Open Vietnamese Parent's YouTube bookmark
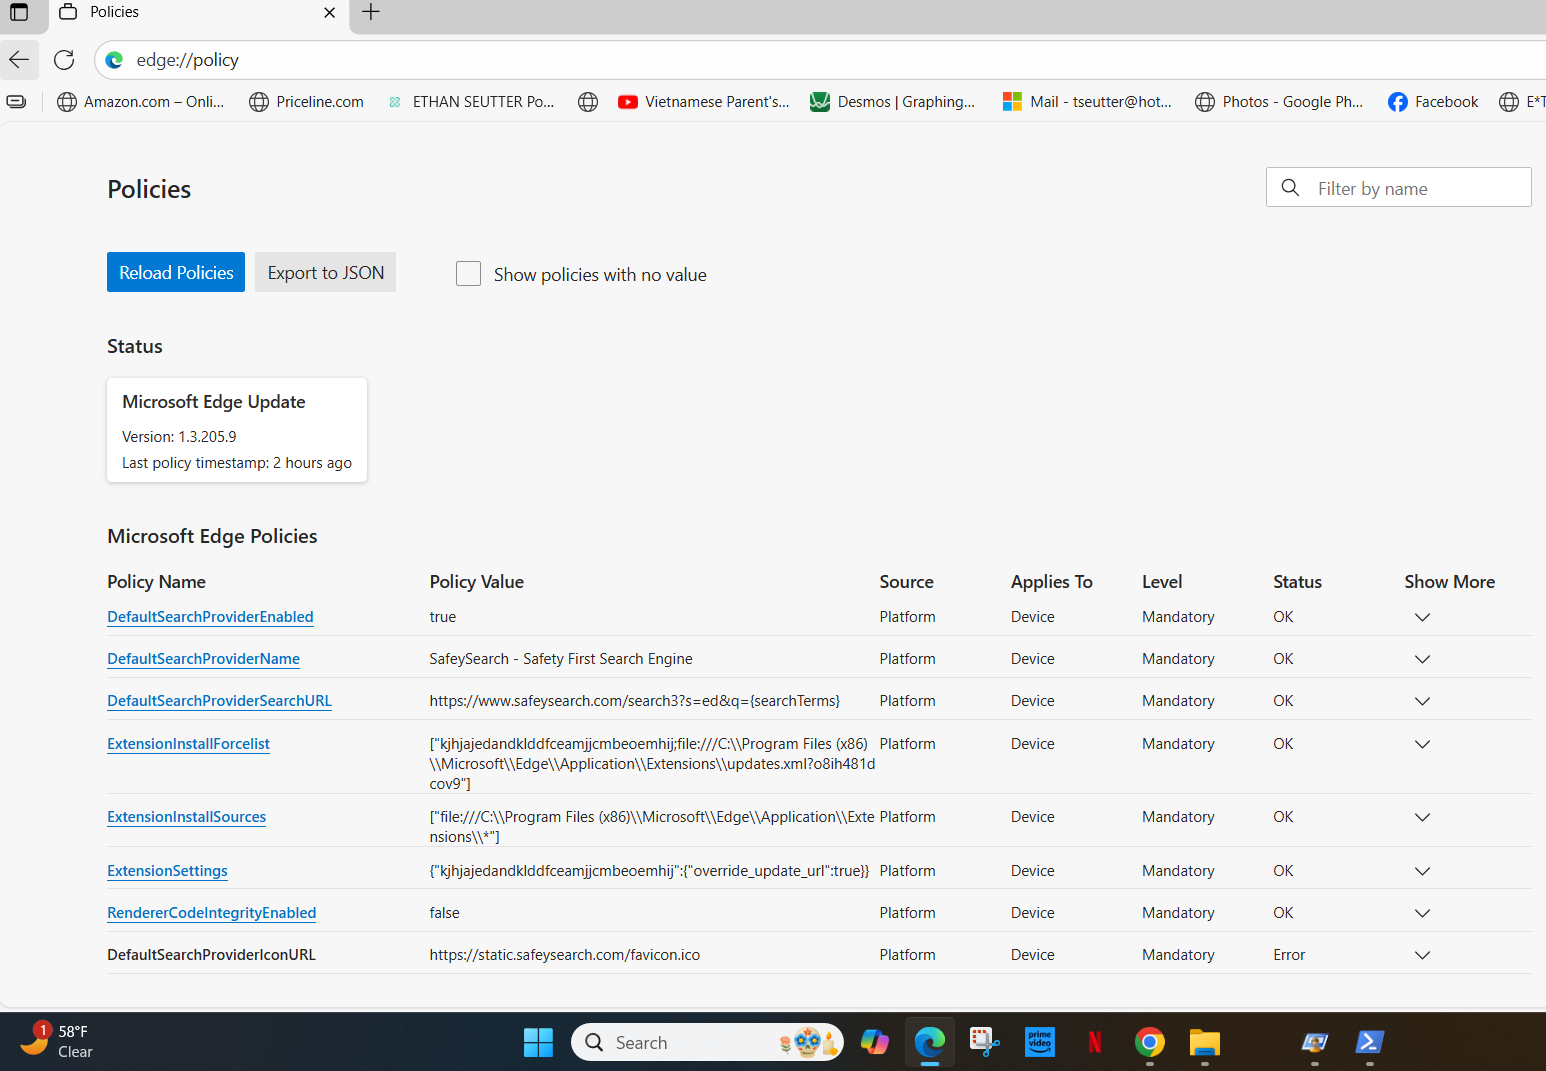 tap(704, 102)
